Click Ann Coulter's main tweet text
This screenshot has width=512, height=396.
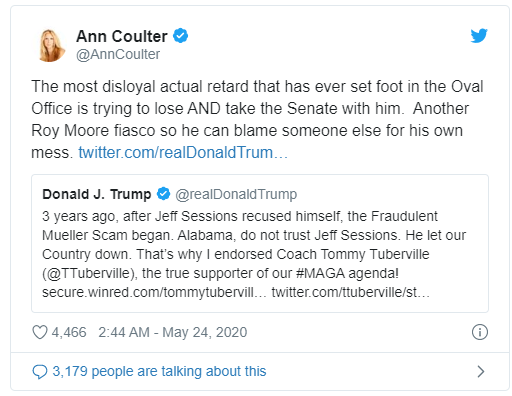[257, 119]
